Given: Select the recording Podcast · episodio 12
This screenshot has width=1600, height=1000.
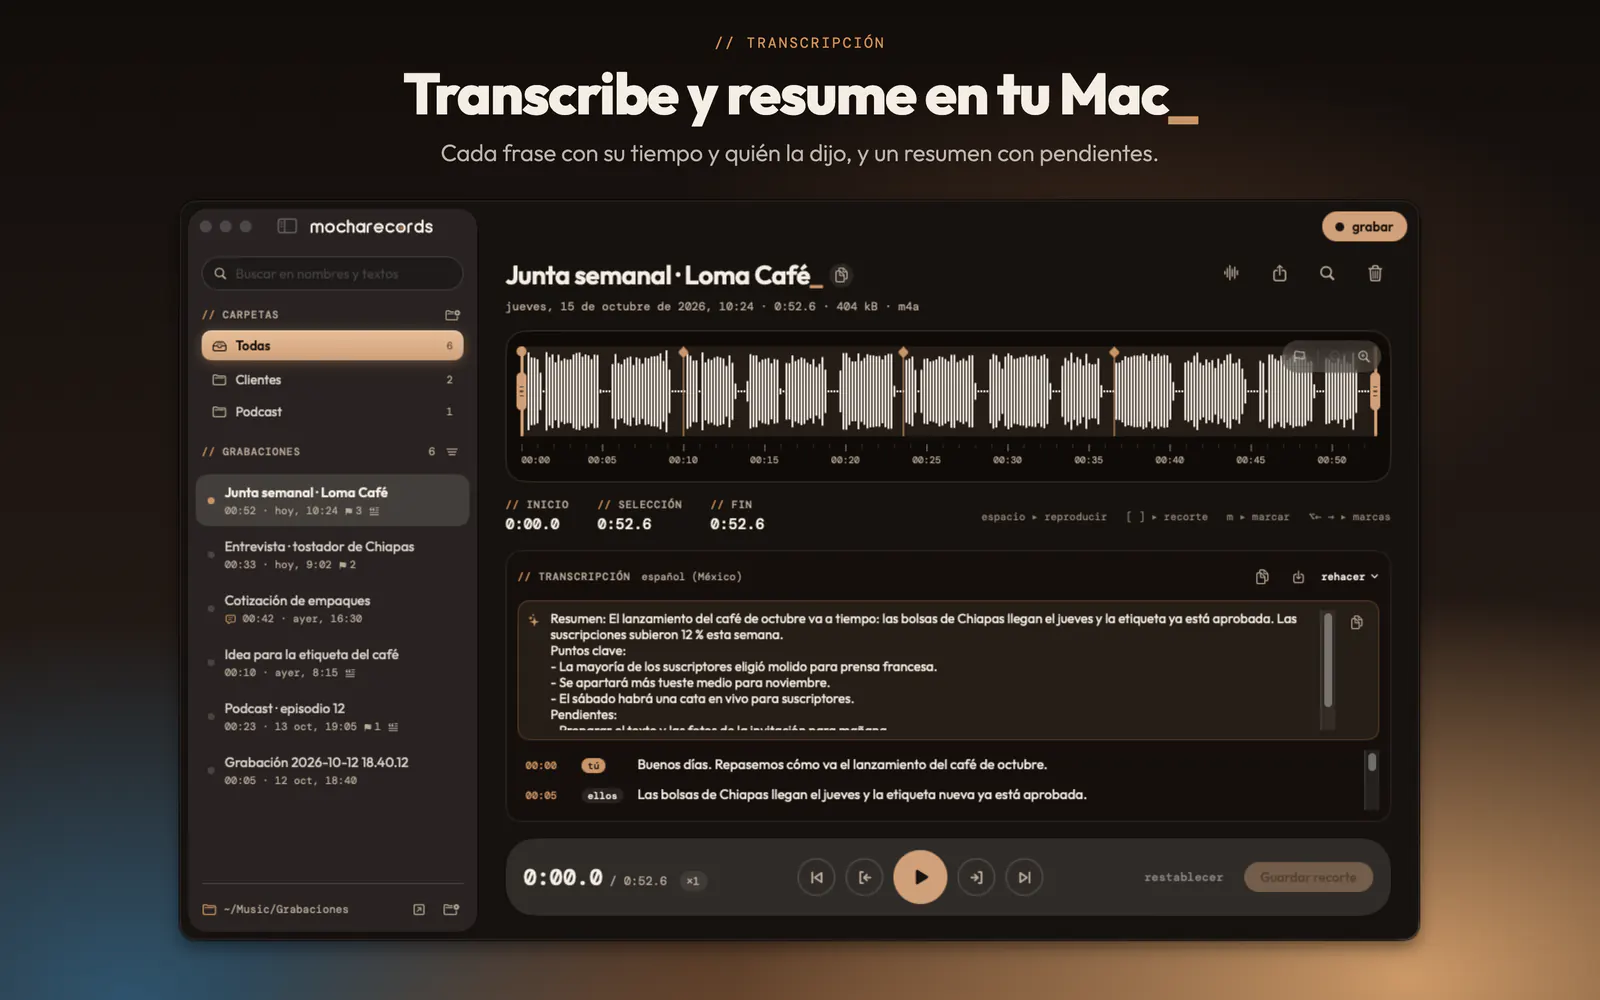Looking at the screenshot, I should point(332,717).
